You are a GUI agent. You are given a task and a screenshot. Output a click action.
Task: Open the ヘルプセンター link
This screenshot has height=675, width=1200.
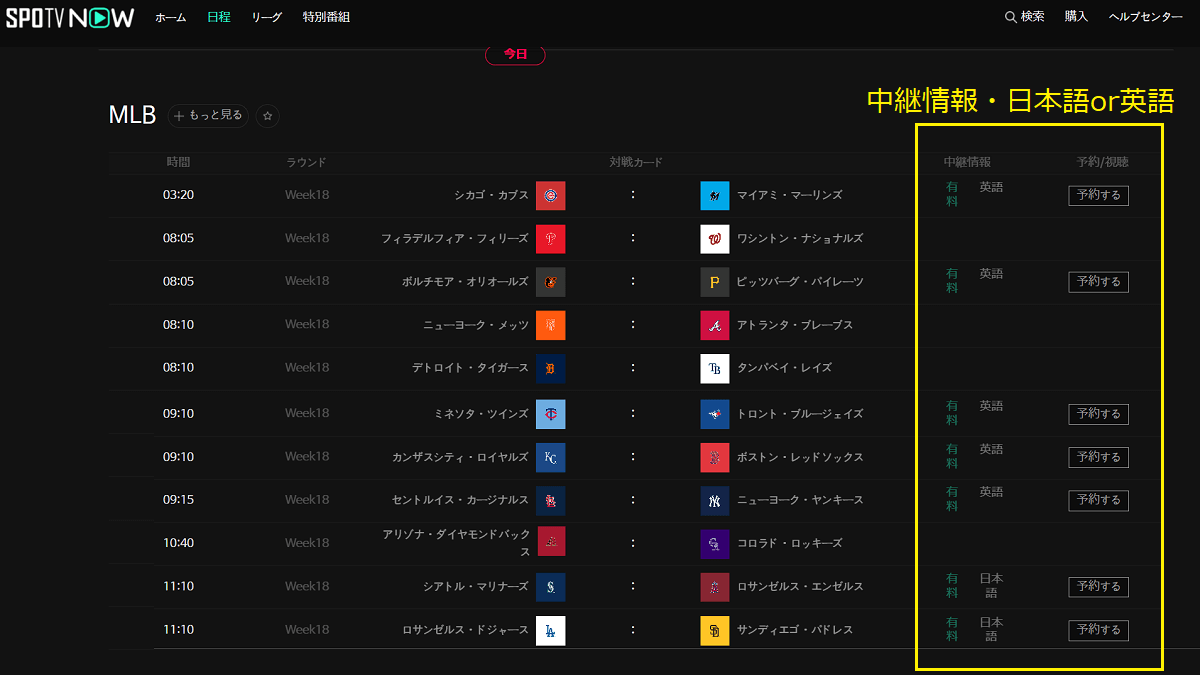[1146, 17]
